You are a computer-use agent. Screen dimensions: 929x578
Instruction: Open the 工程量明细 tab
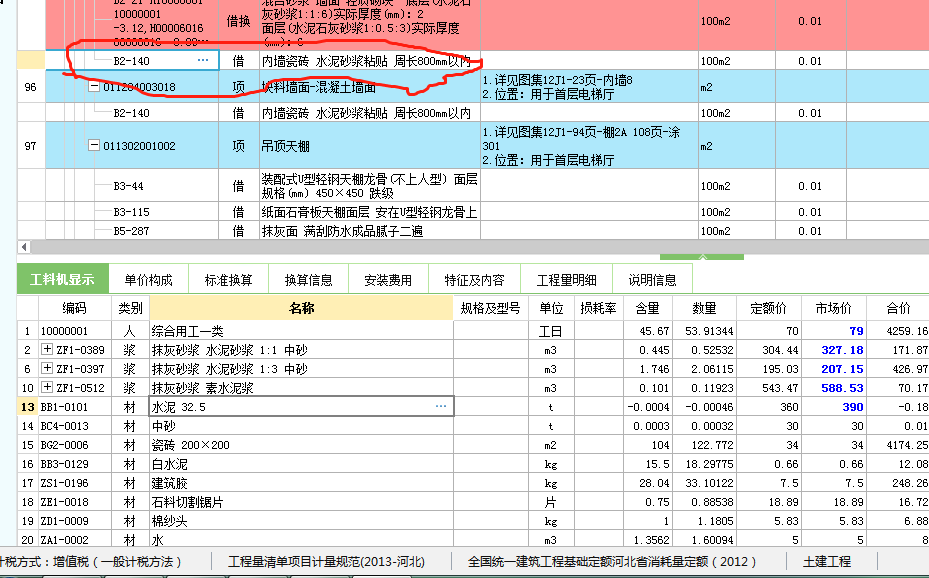[566, 280]
